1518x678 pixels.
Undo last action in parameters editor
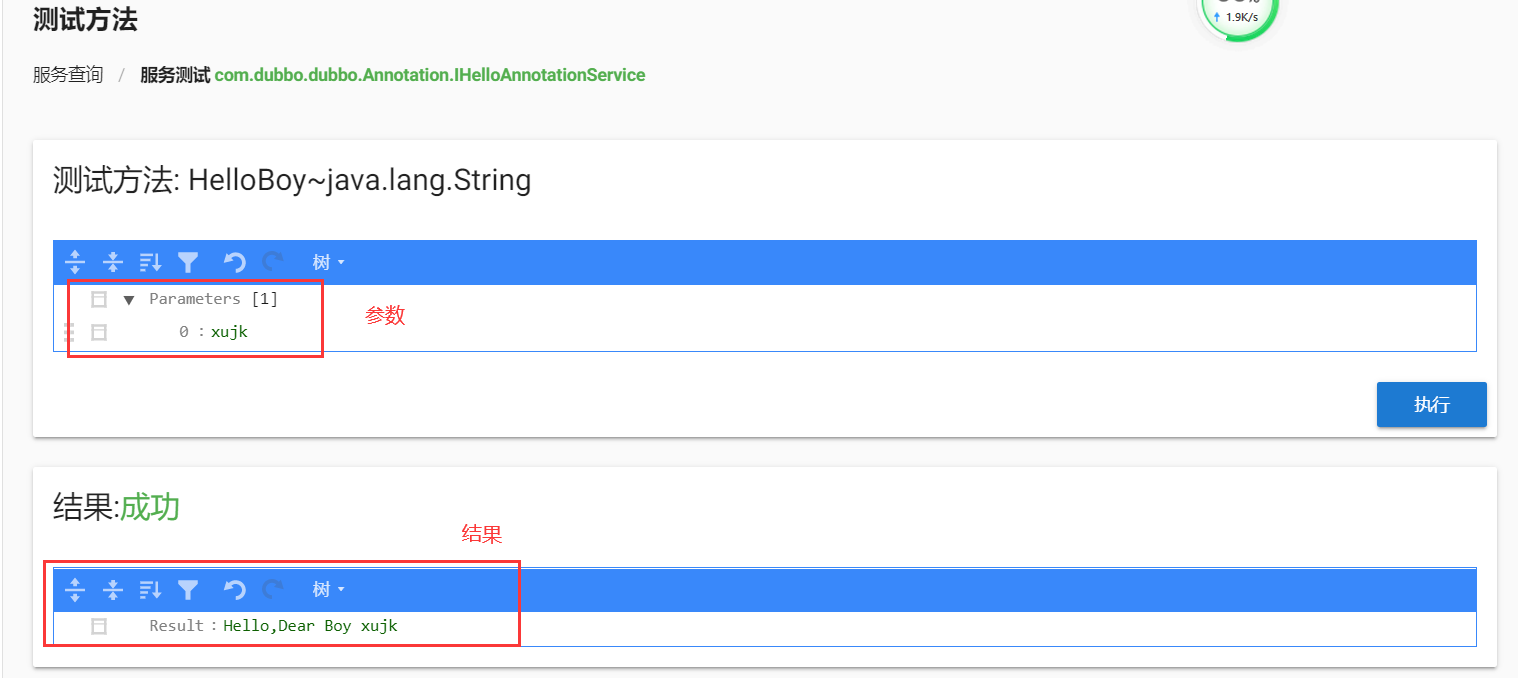[x=234, y=262]
